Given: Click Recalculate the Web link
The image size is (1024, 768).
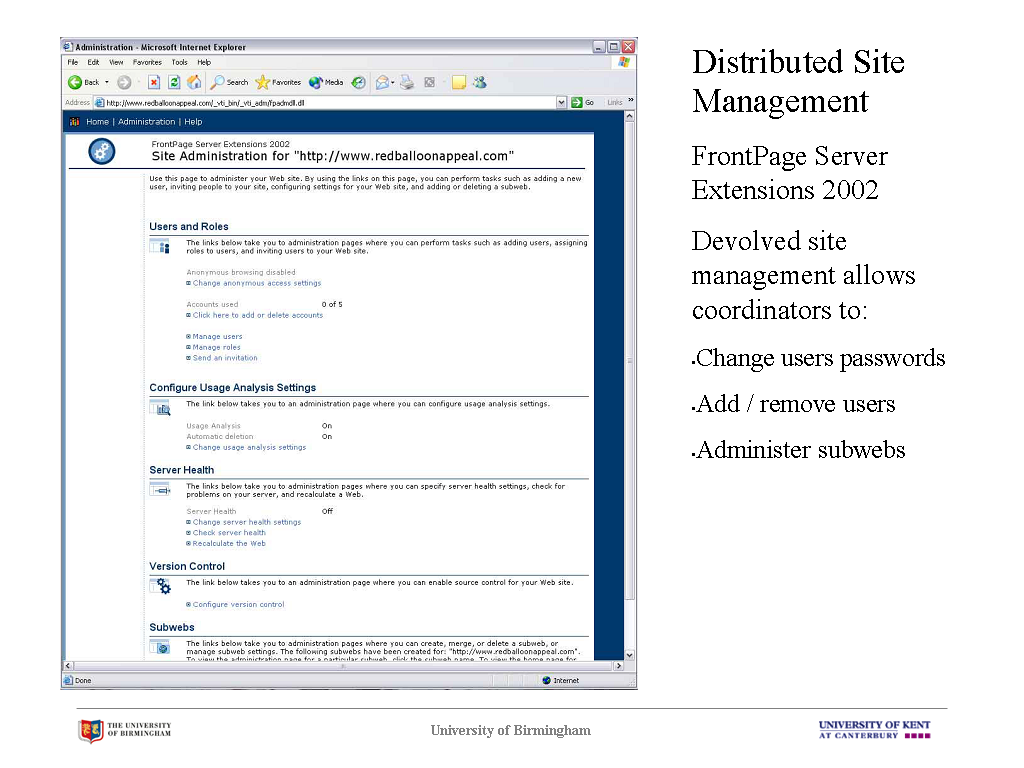Looking at the screenshot, I should pos(229,543).
